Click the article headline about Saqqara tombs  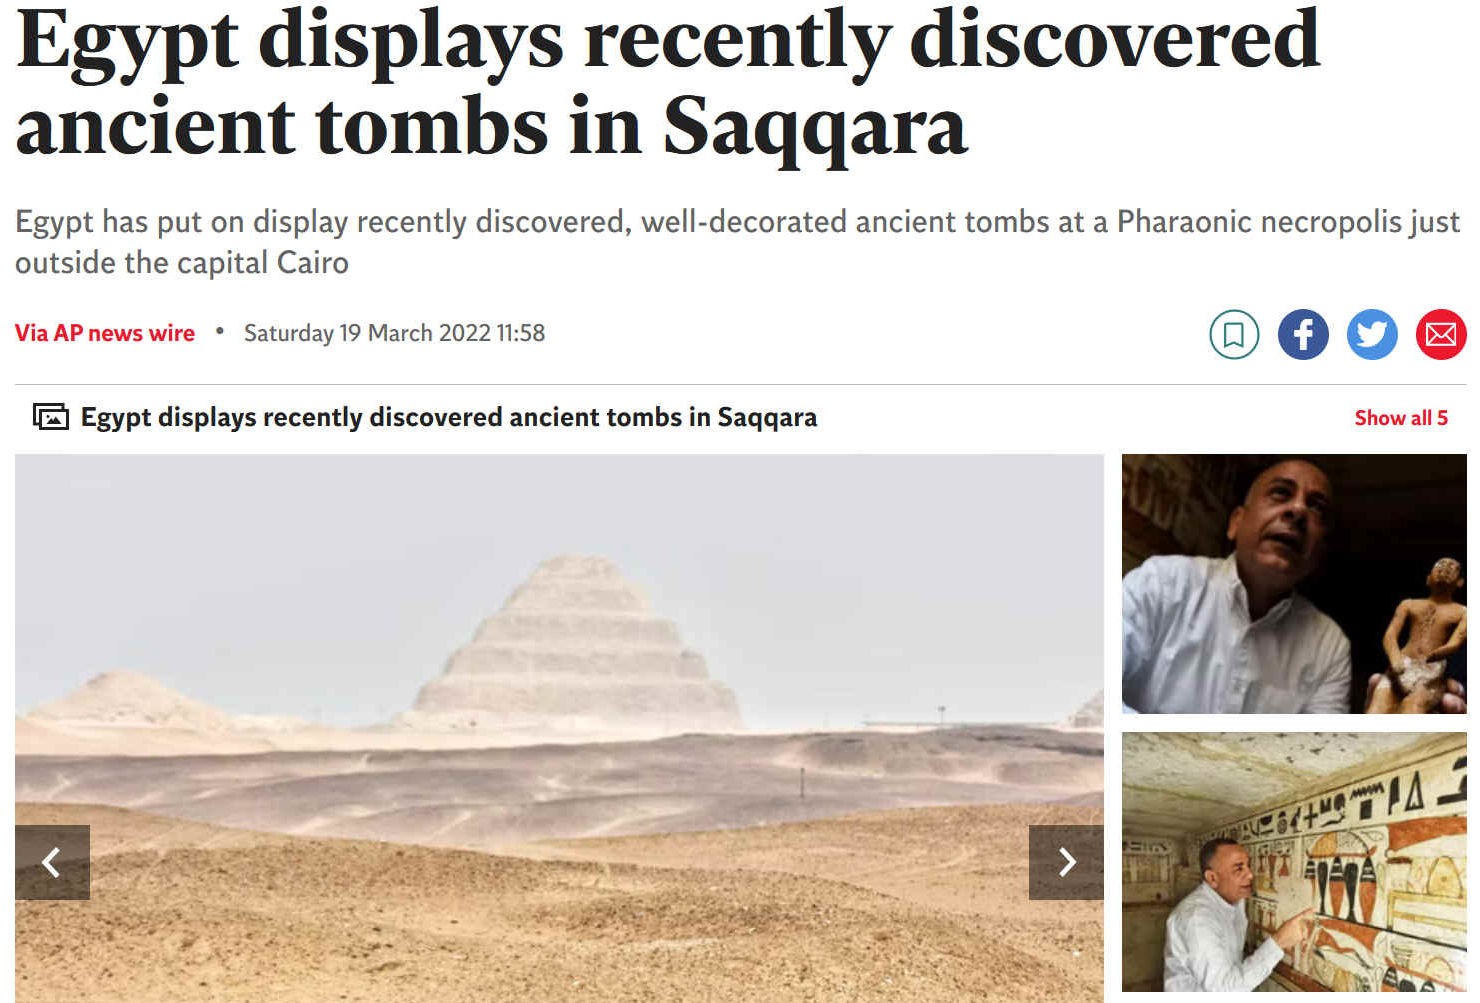point(668,84)
